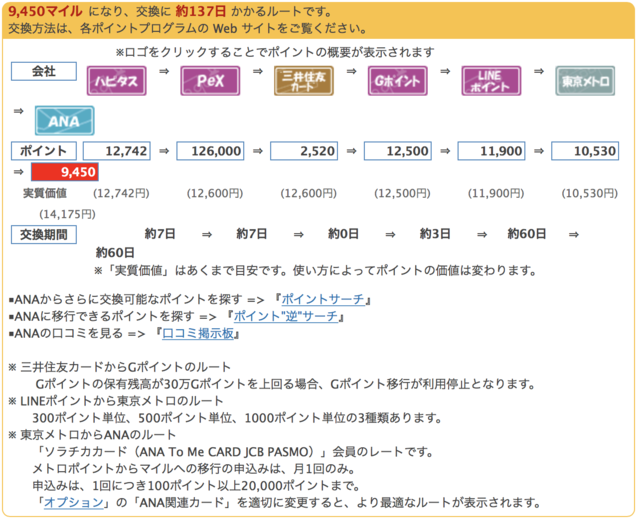Click the 9,450マイル header text
640x525 pixels.
coord(45,11)
